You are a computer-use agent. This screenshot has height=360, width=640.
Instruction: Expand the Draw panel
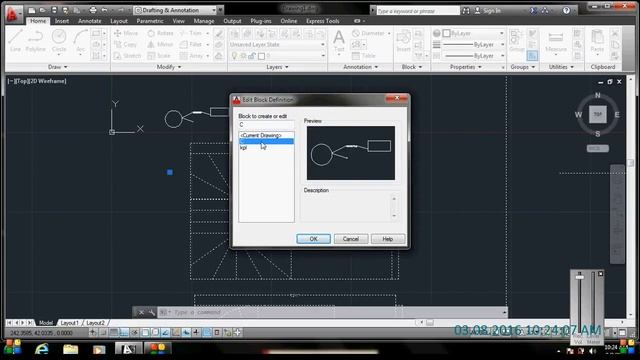pyautogui.click(x=58, y=67)
